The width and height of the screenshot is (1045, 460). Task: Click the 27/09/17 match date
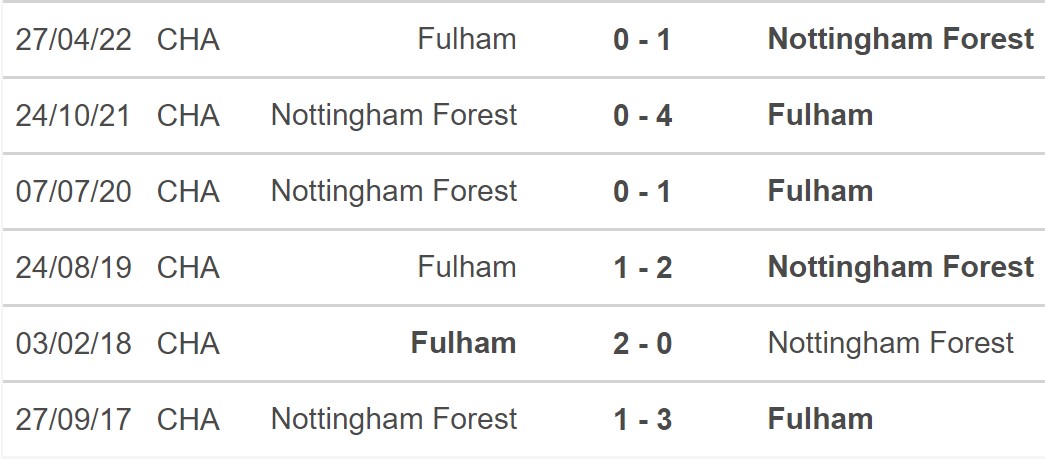coord(74,419)
